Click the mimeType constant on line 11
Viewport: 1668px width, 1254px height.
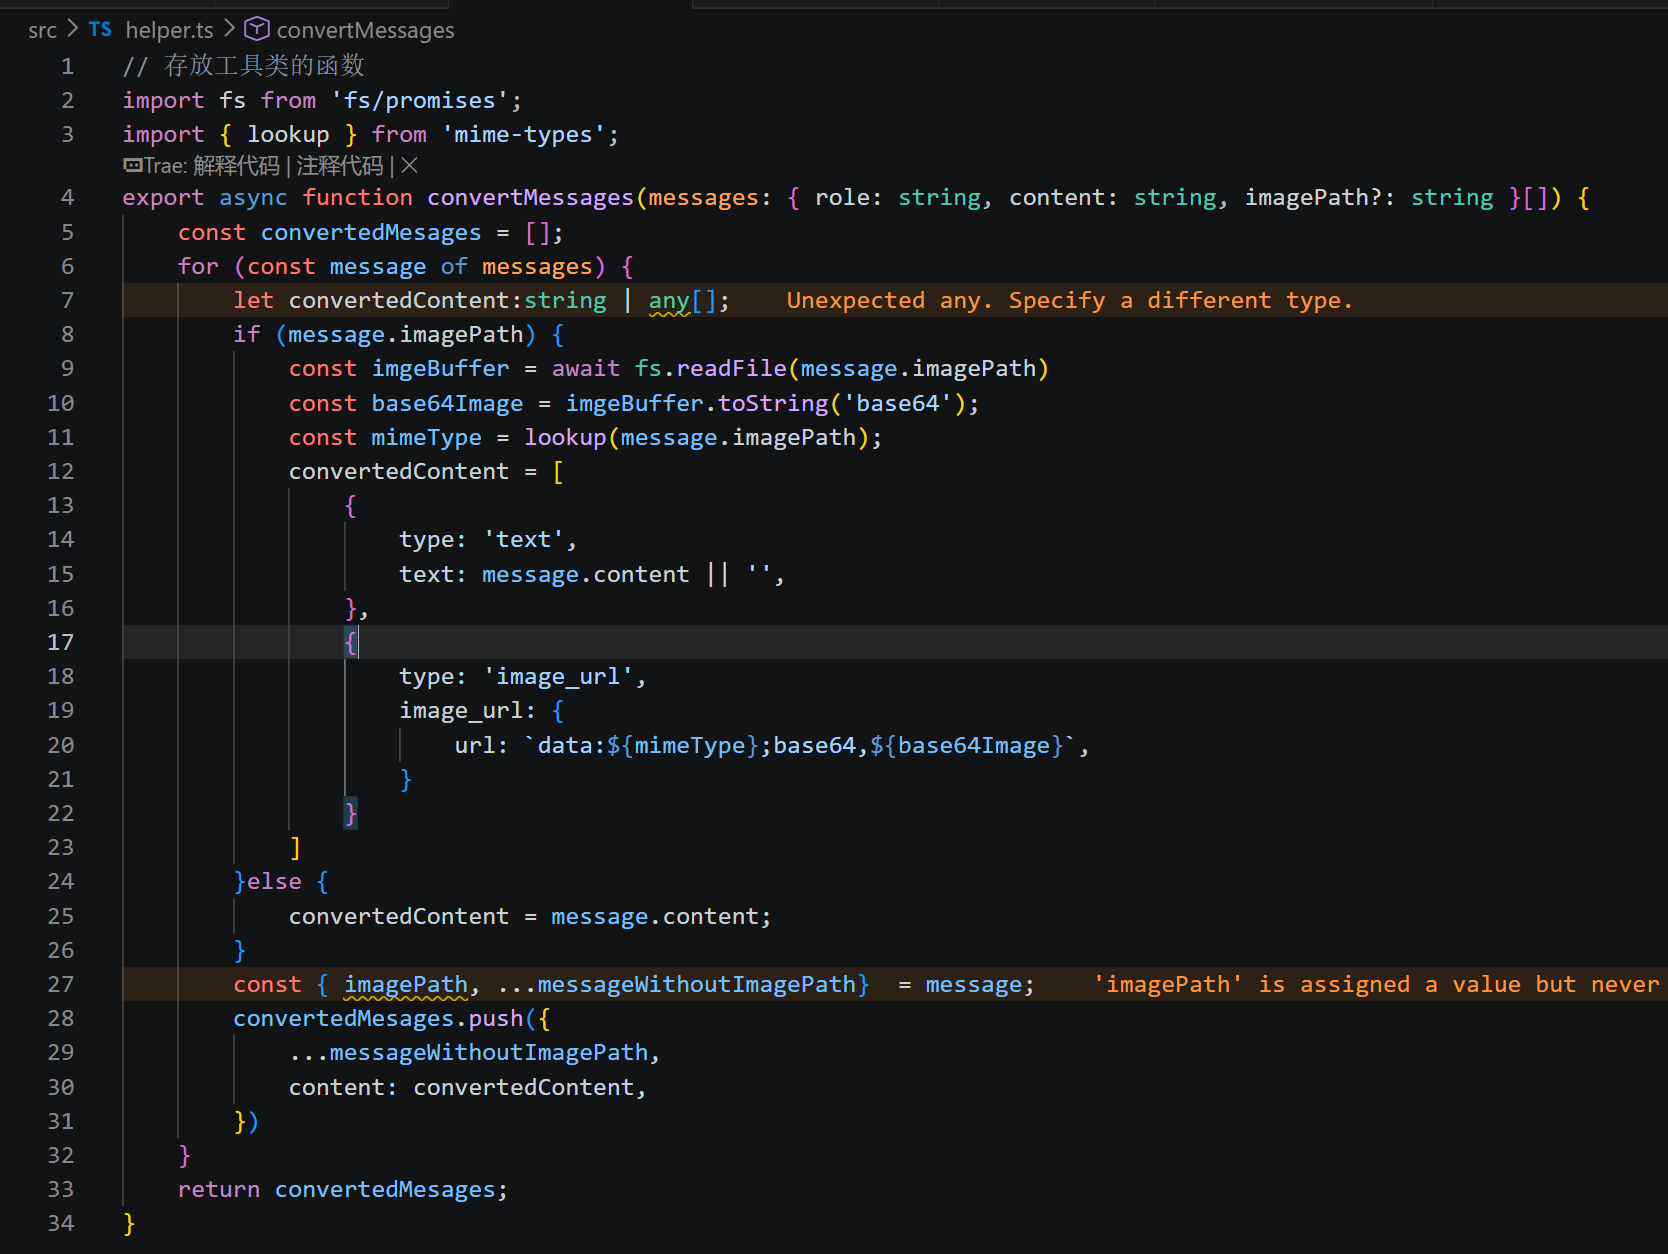(426, 438)
